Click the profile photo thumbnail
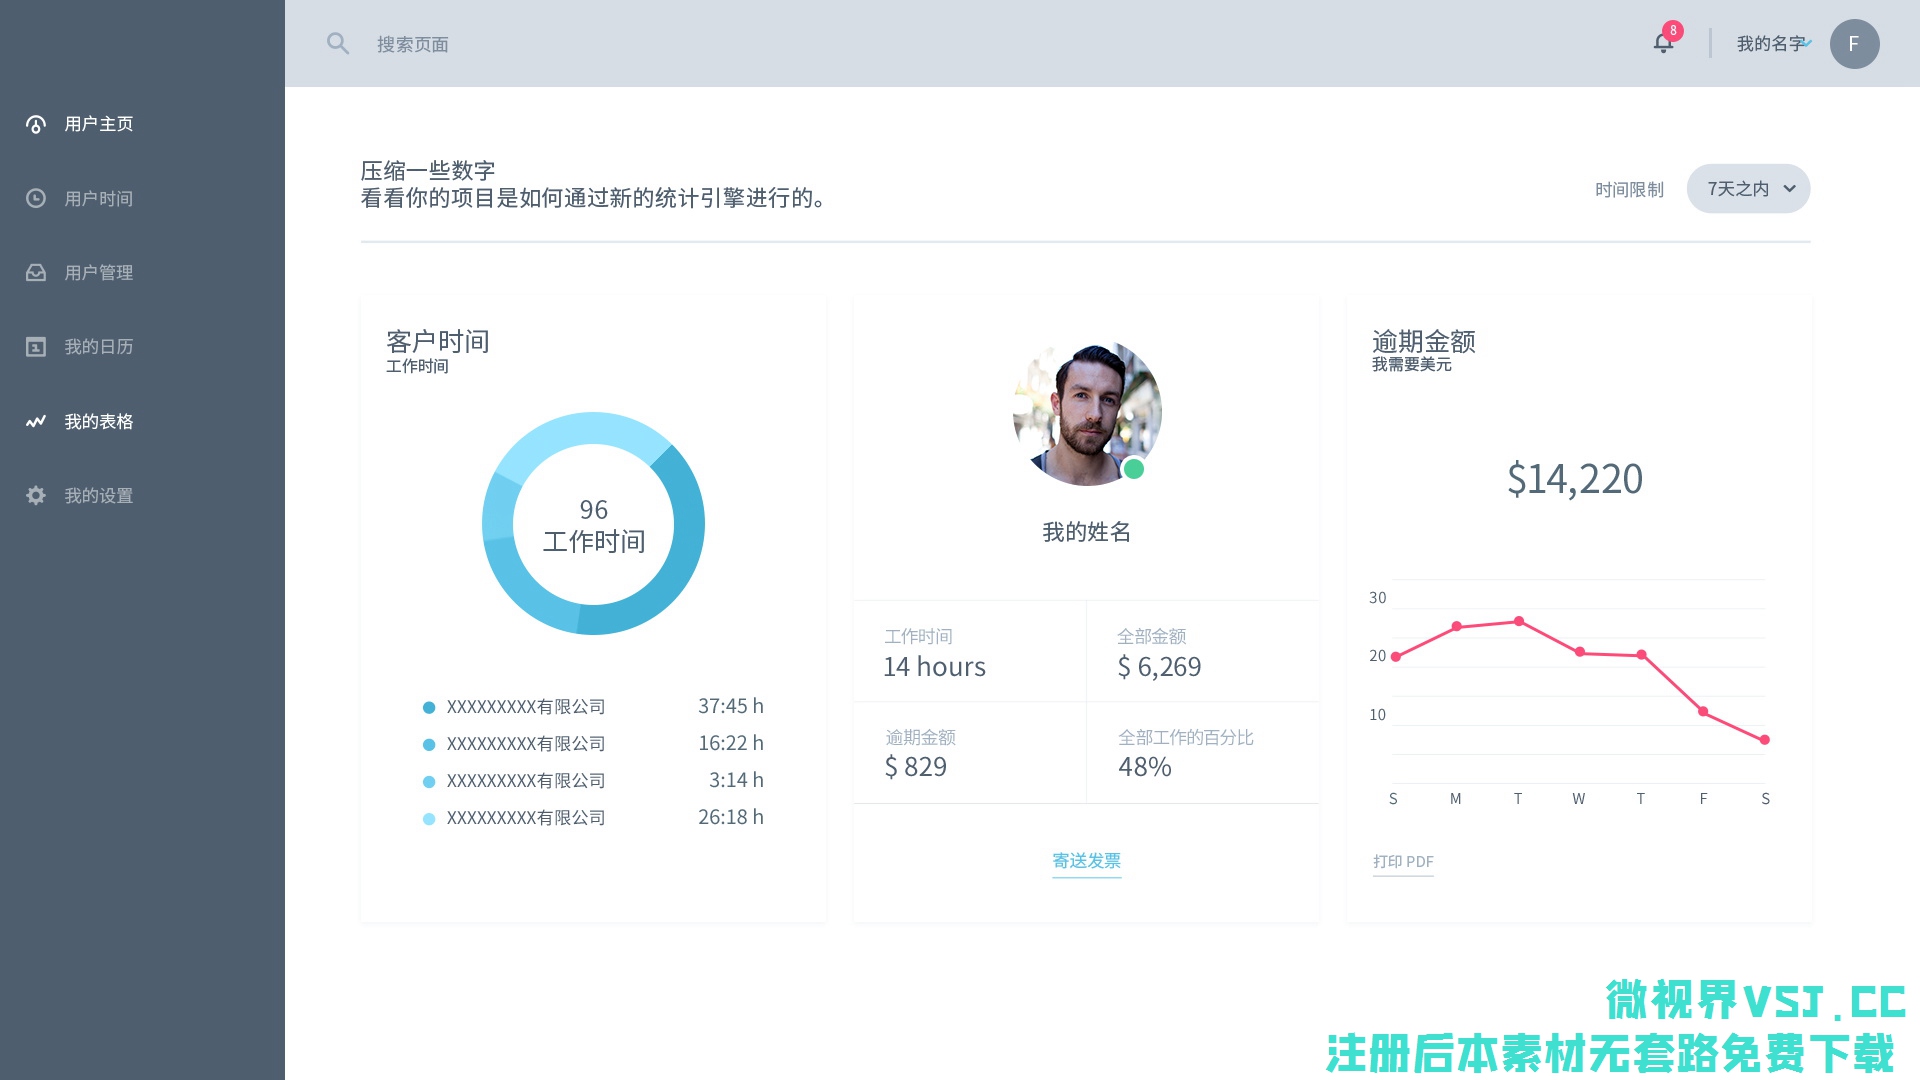 pyautogui.click(x=1087, y=413)
